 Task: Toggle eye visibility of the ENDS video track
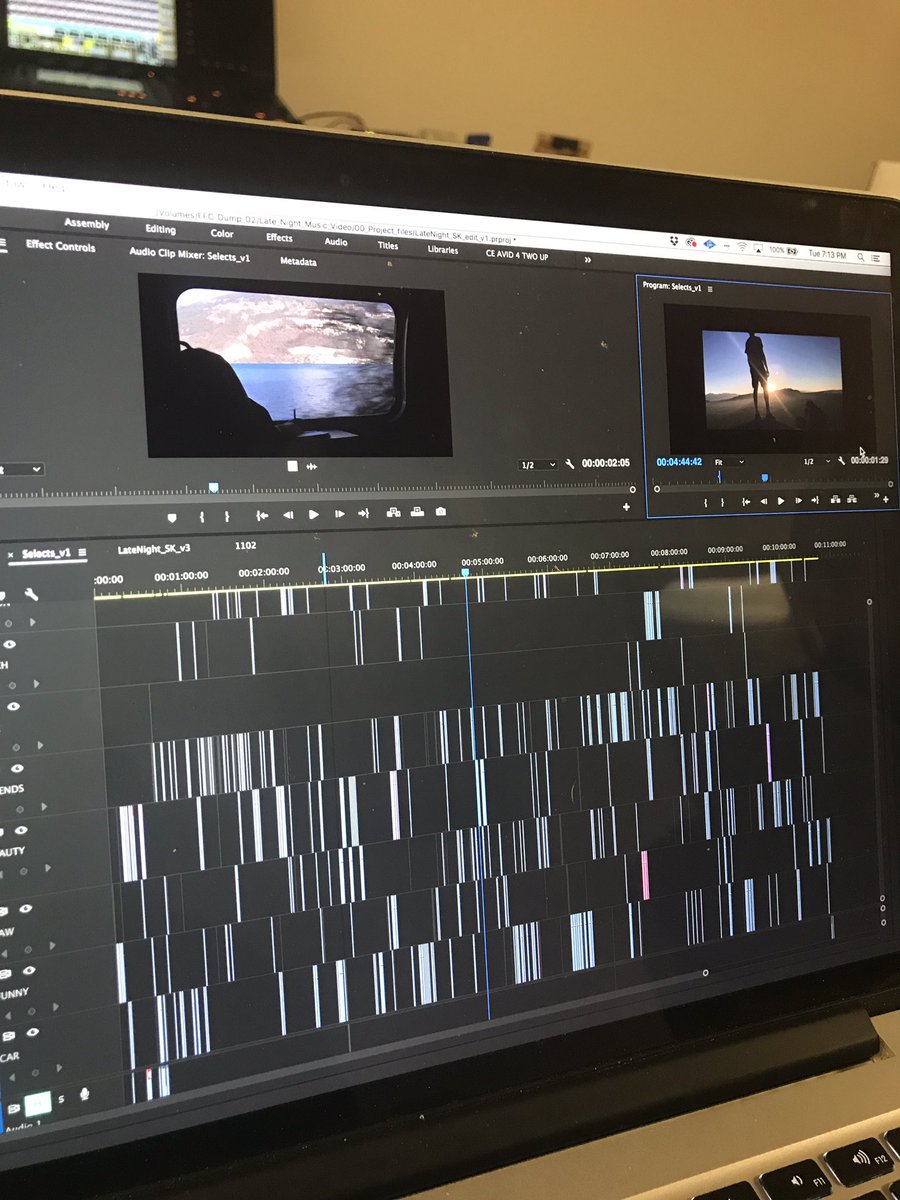point(15,768)
